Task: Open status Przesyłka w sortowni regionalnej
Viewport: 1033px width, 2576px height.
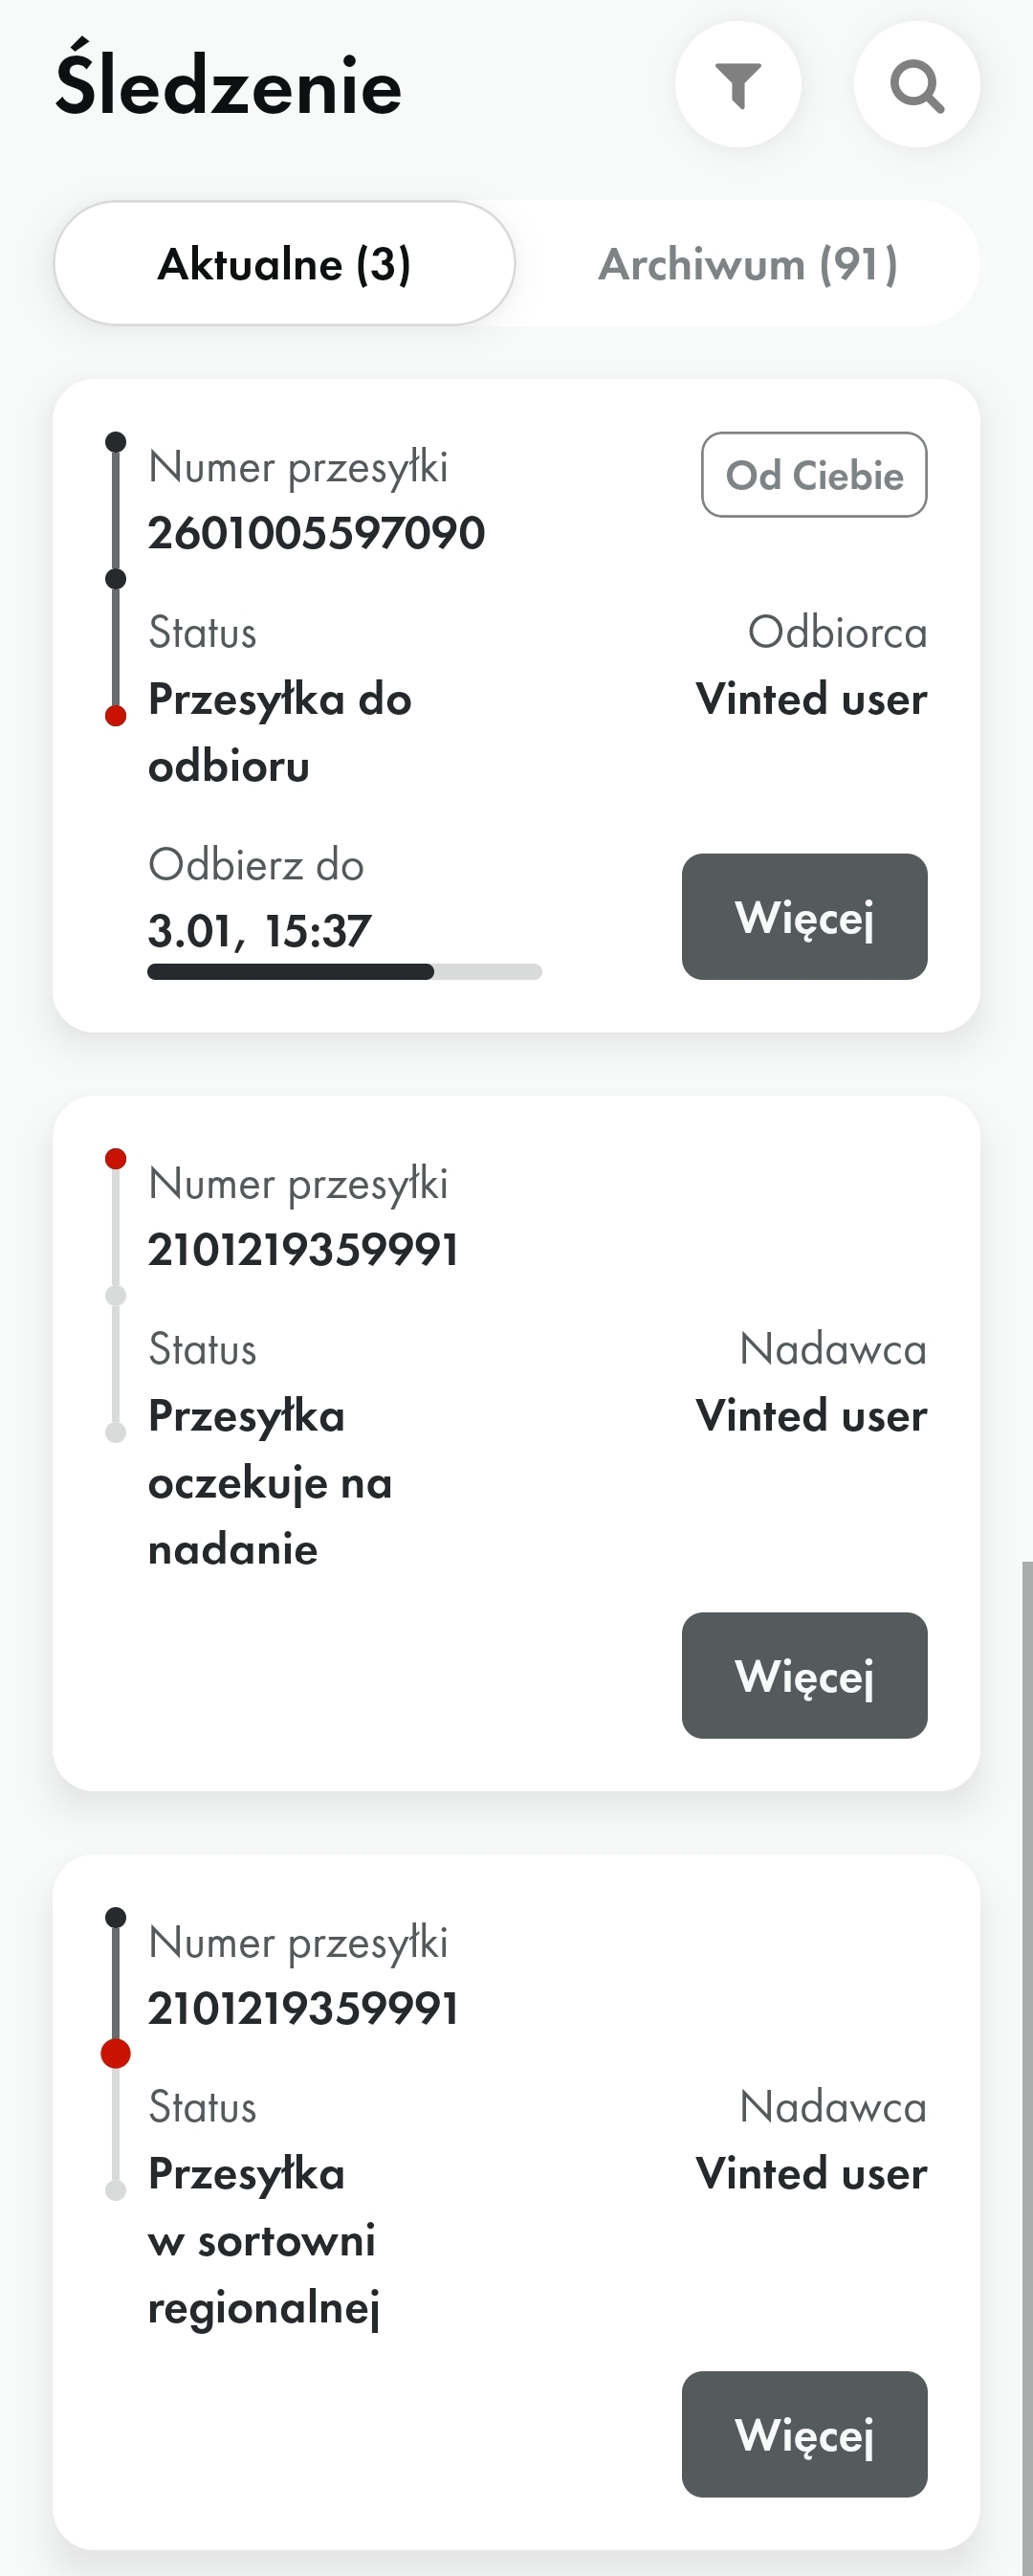Action: click(x=264, y=2241)
